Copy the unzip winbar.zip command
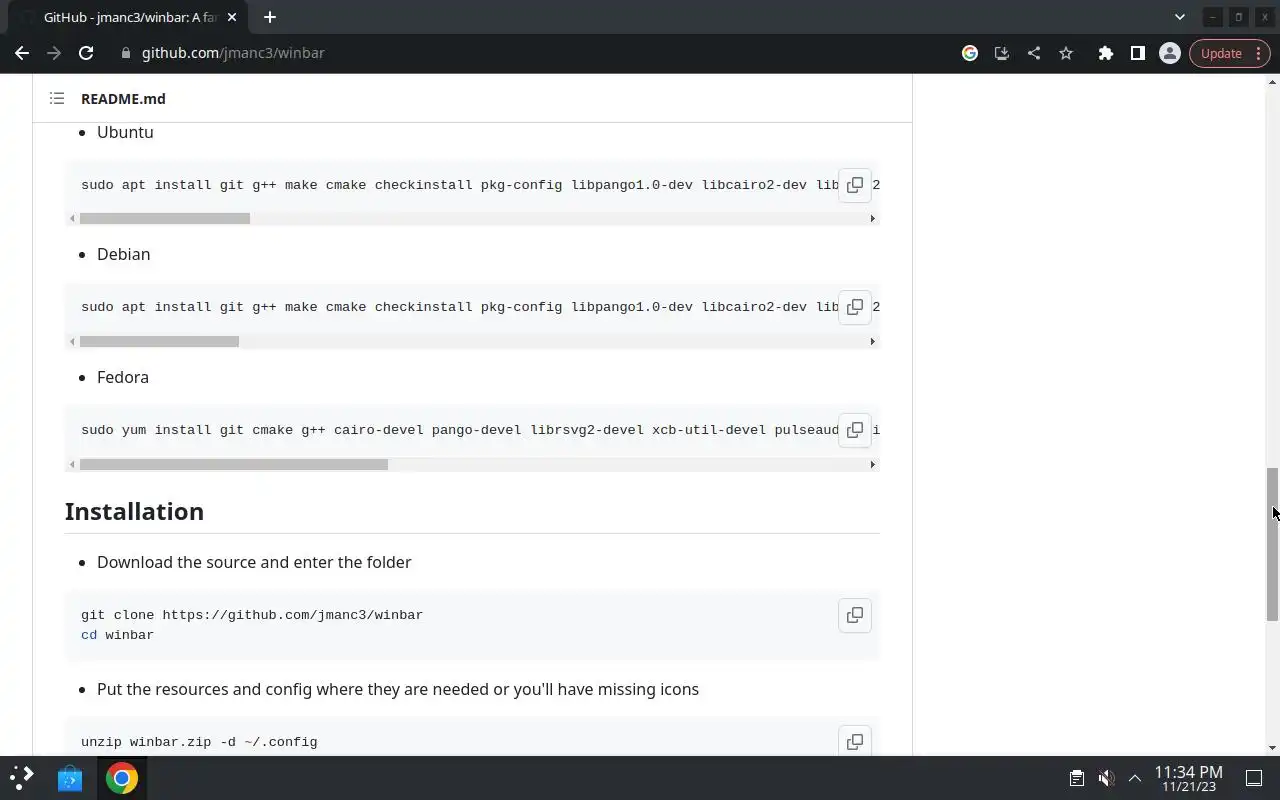Image resolution: width=1280 pixels, height=800 pixels. [x=855, y=742]
